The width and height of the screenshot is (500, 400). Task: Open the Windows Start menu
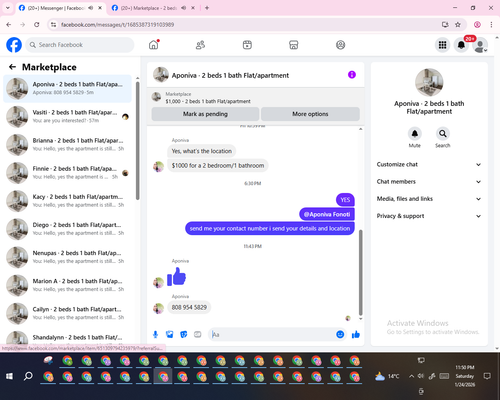tap(9, 376)
